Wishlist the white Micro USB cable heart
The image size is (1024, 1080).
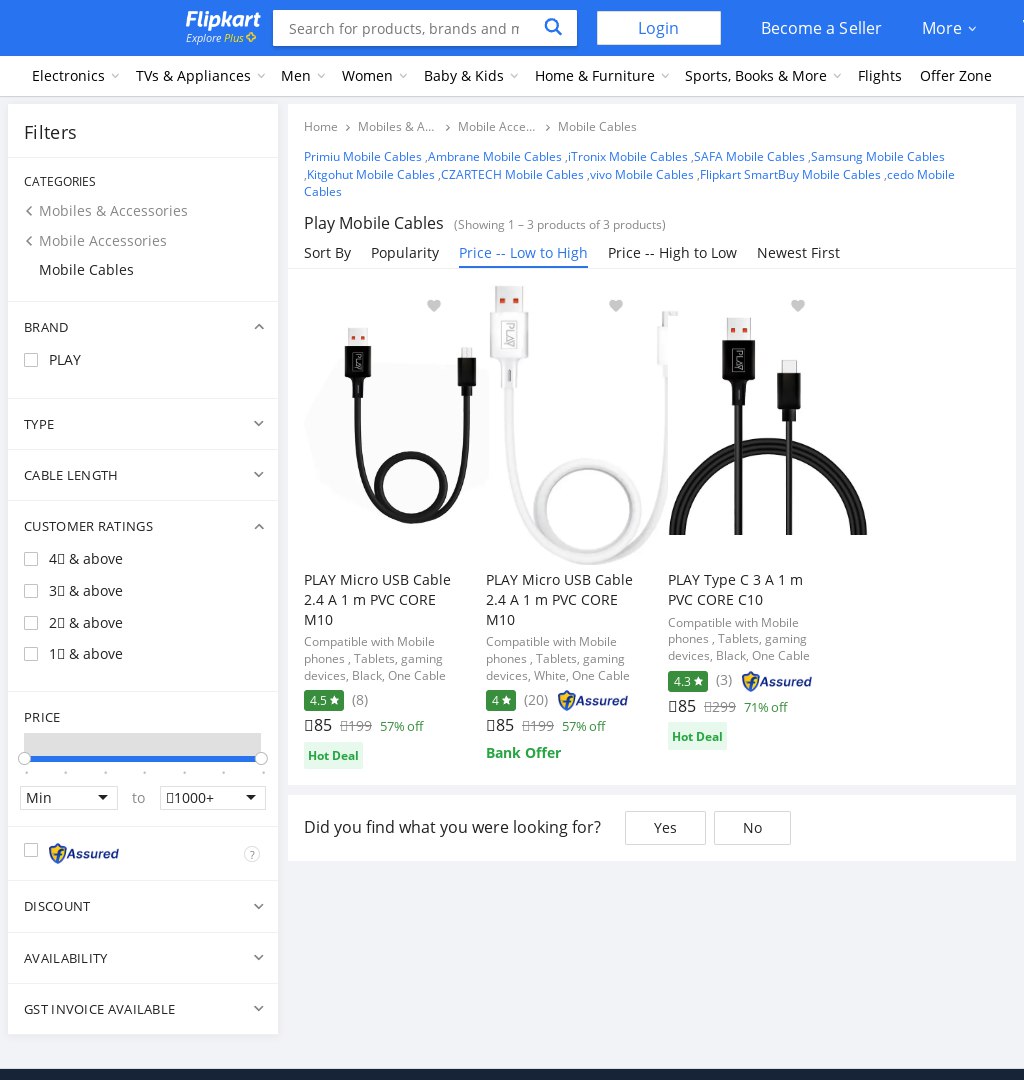pyautogui.click(x=616, y=305)
